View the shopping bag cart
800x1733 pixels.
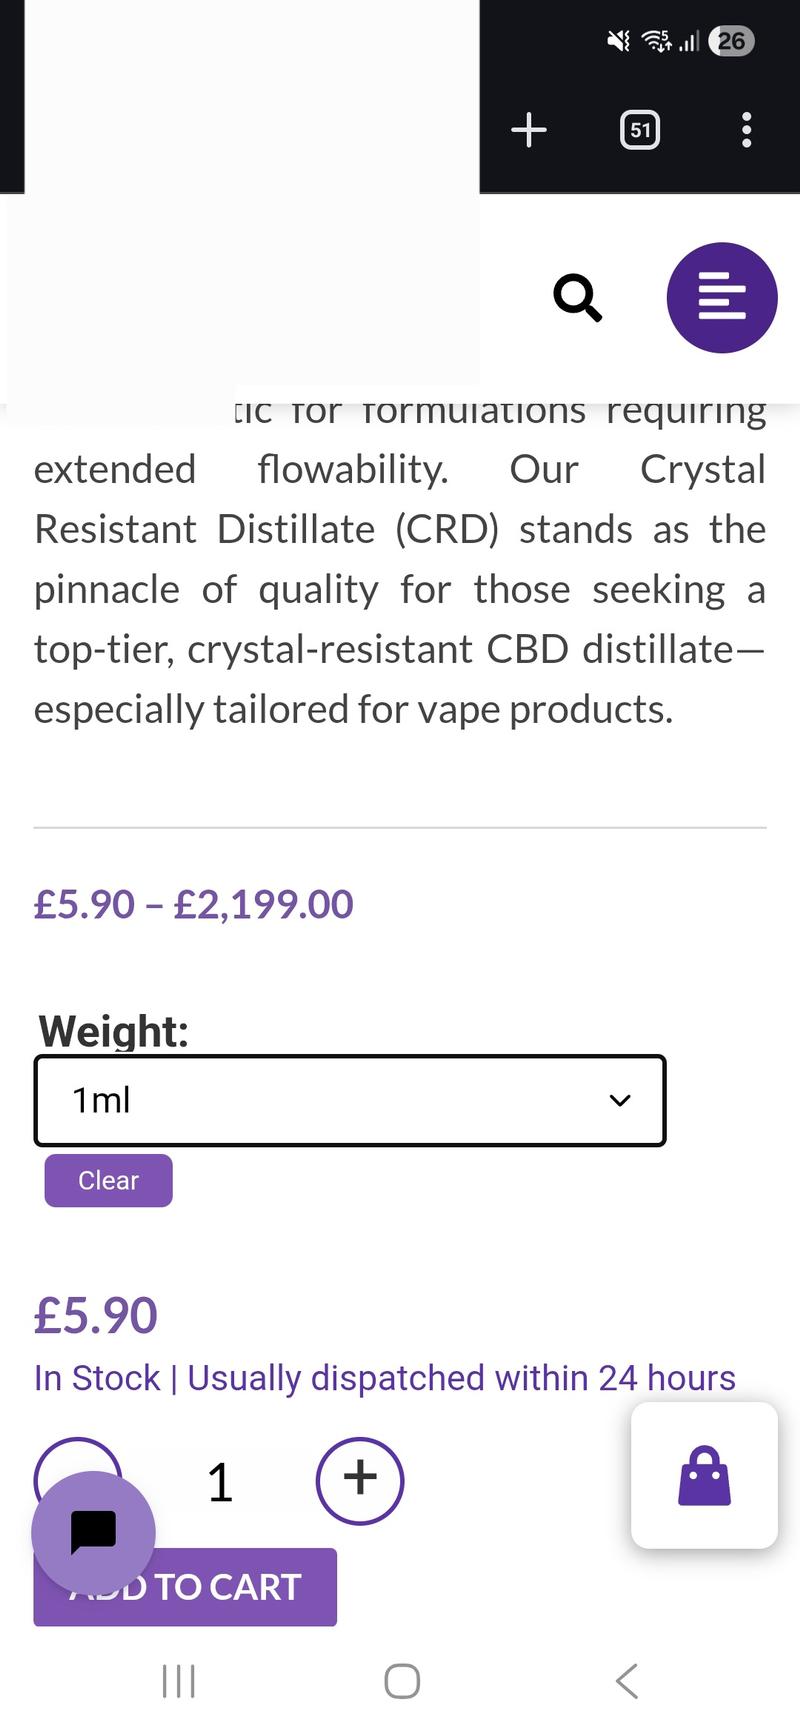click(x=704, y=1475)
